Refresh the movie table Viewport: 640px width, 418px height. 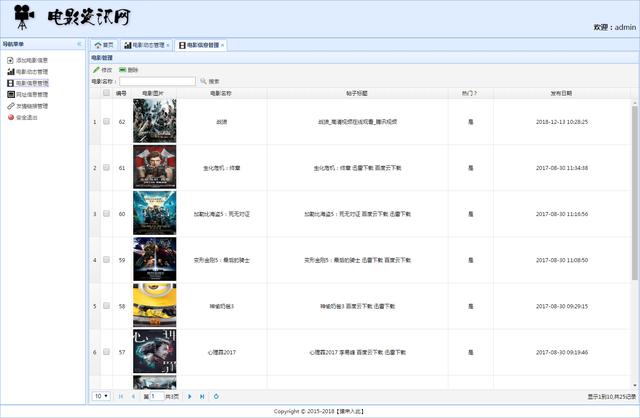(216, 396)
